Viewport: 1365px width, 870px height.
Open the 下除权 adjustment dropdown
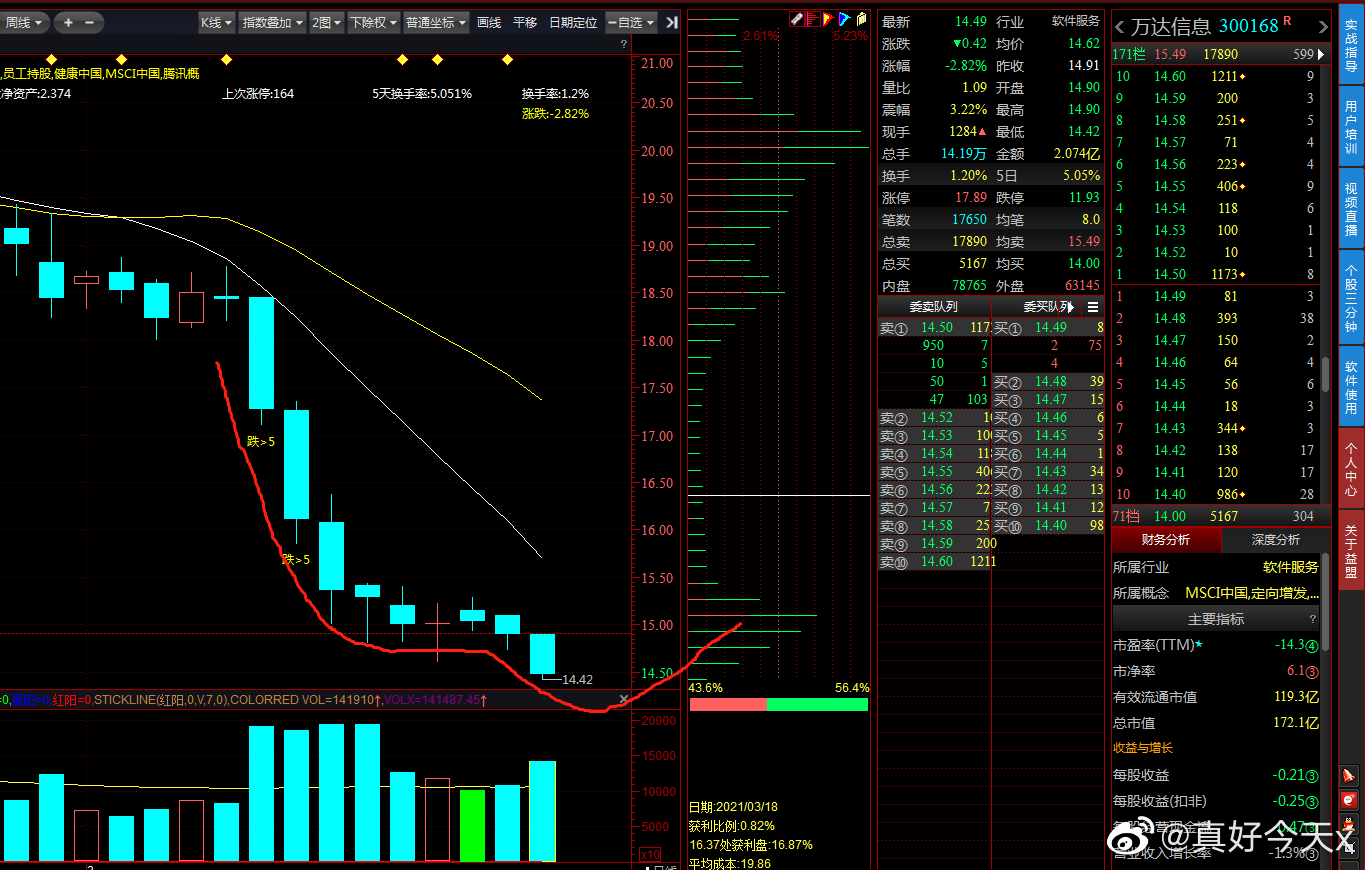click(x=373, y=22)
